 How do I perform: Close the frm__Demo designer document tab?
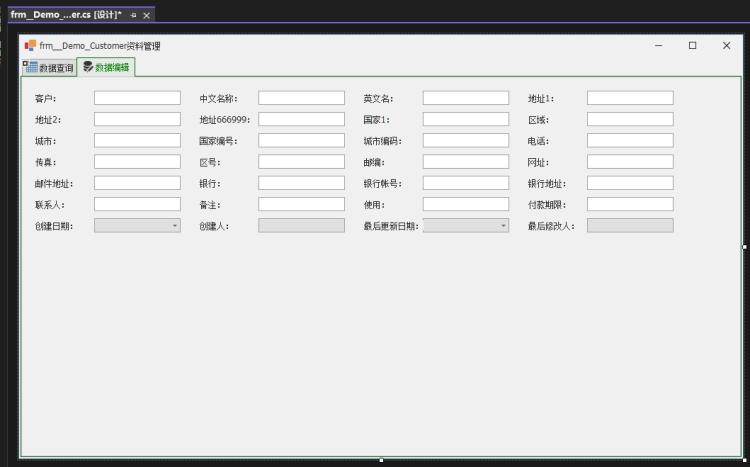click(x=147, y=15)
